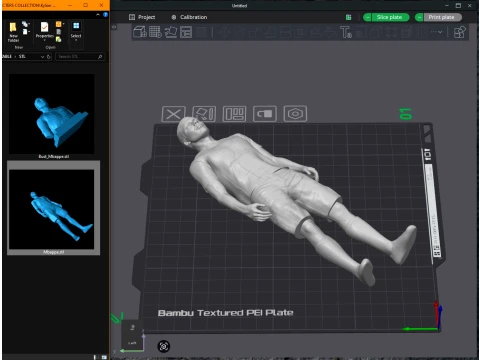The width and height of the screenshot is (480, 360).
Task: Expand the address bar history dropdown
Action: [42, 57]
